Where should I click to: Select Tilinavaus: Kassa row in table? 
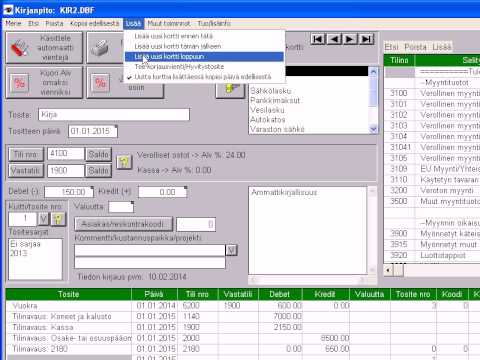[x=243, y=327]
